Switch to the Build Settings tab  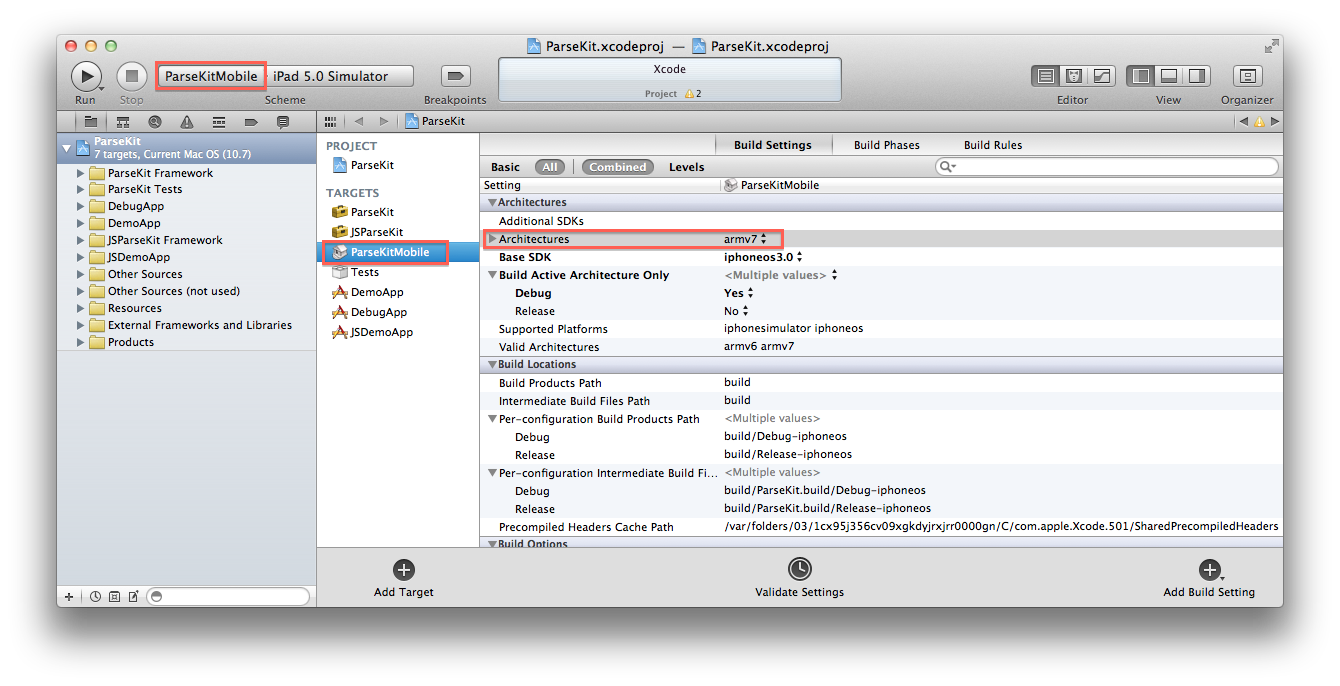point(772,145)
